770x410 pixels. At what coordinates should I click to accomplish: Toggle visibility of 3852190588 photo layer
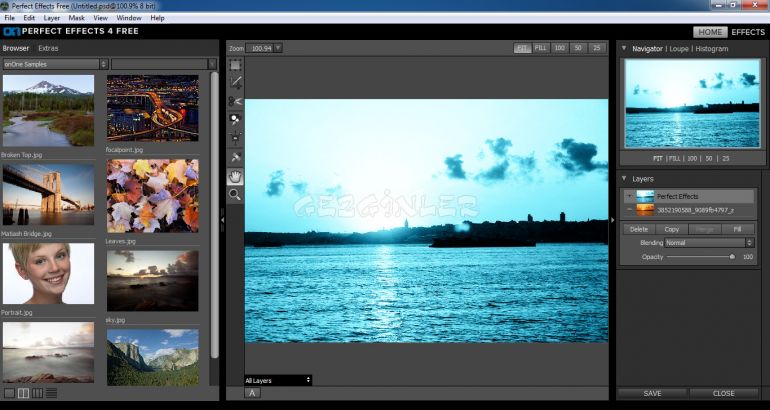(628, 211)
